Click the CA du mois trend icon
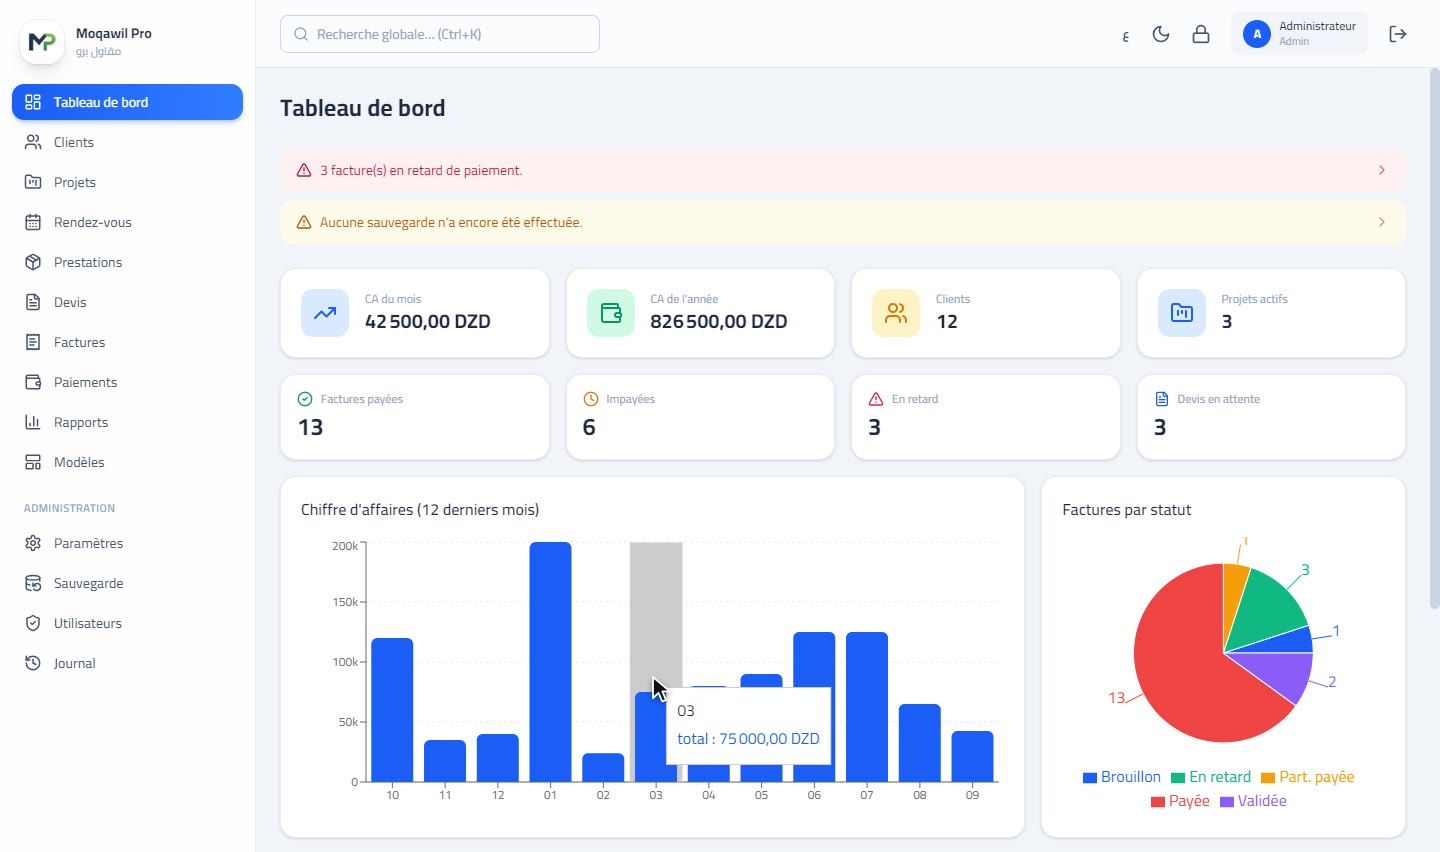The image size is (1440, 852). (x=325, y=313)
